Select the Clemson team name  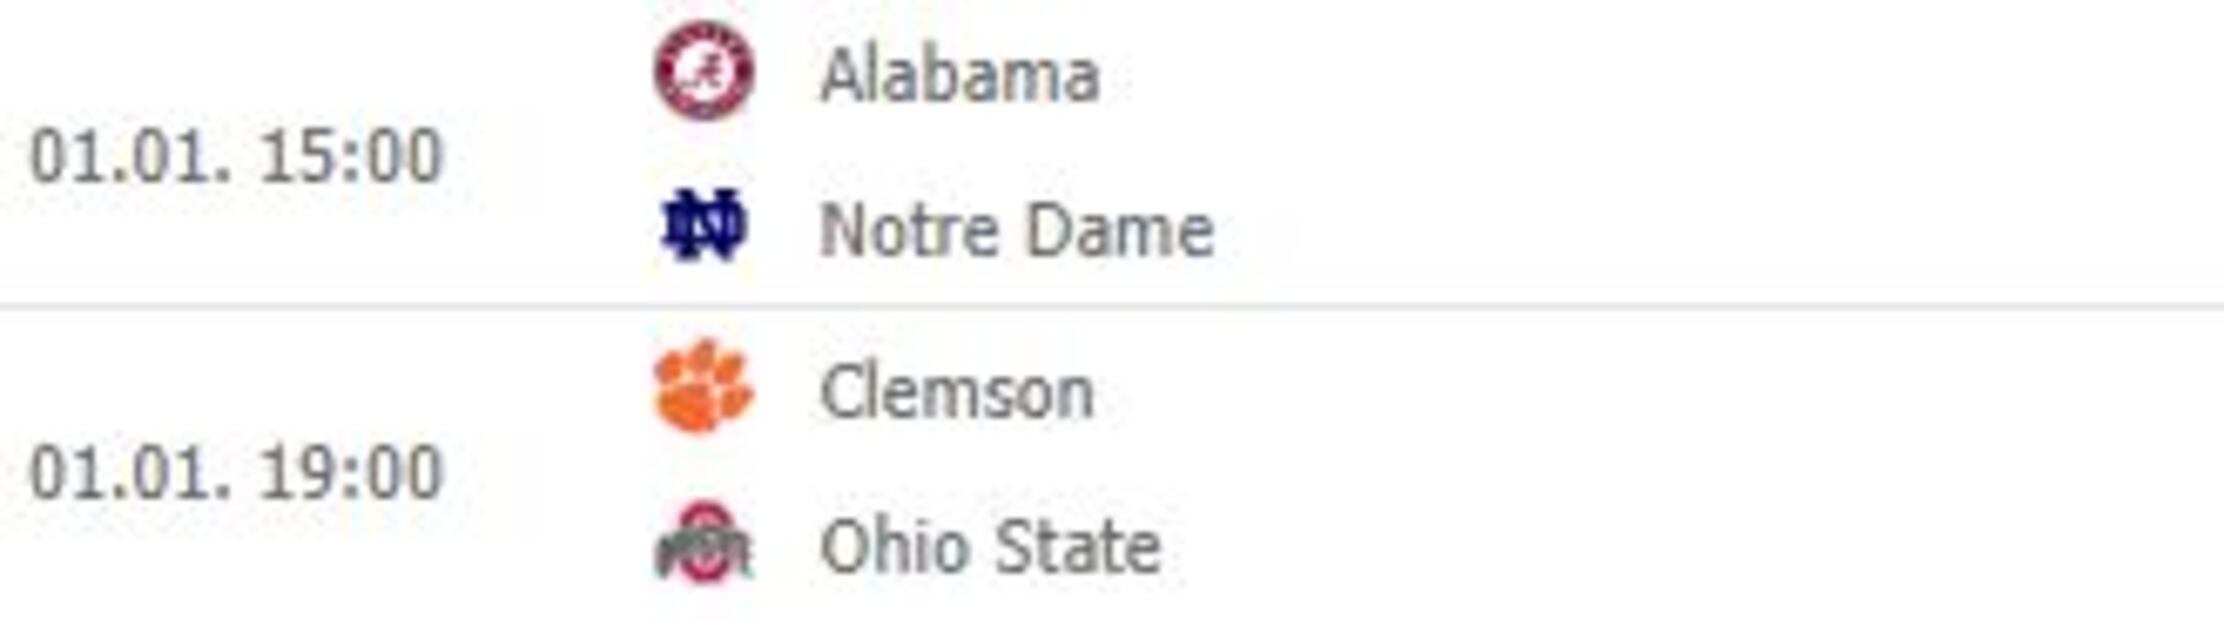tap(956, 392)
